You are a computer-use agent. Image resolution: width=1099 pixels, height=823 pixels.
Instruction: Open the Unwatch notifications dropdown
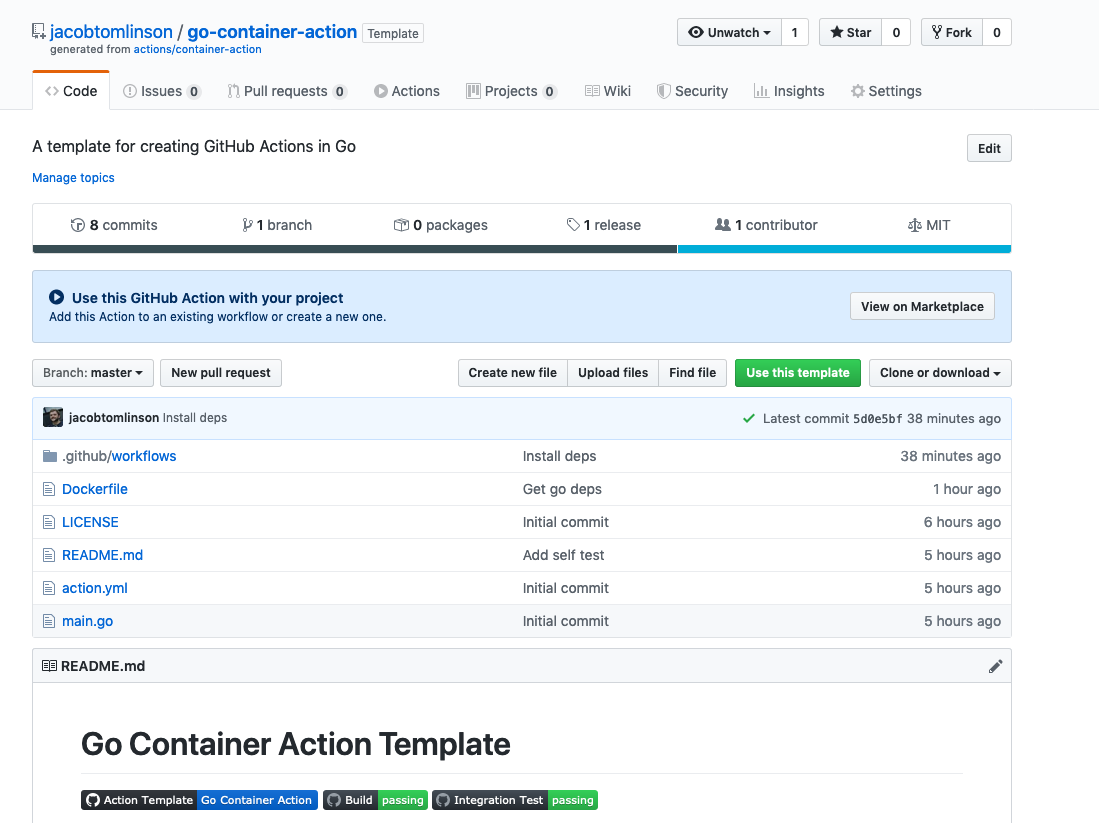[729, 33]
